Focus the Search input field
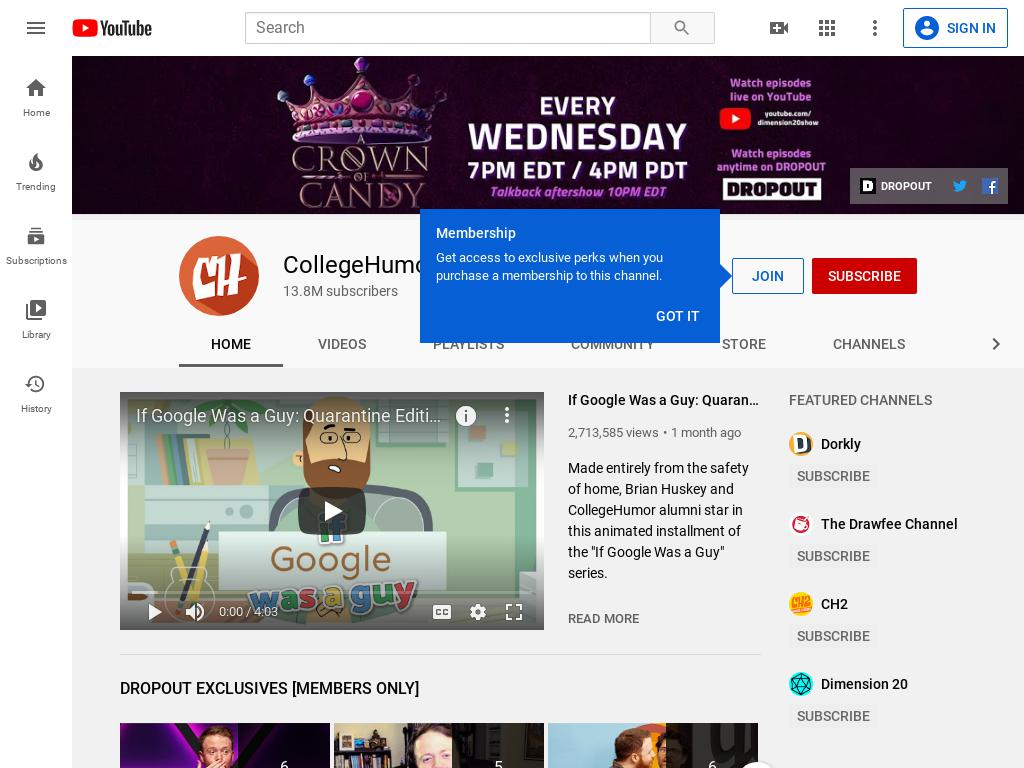1024x768 pixels. [447, 28]
